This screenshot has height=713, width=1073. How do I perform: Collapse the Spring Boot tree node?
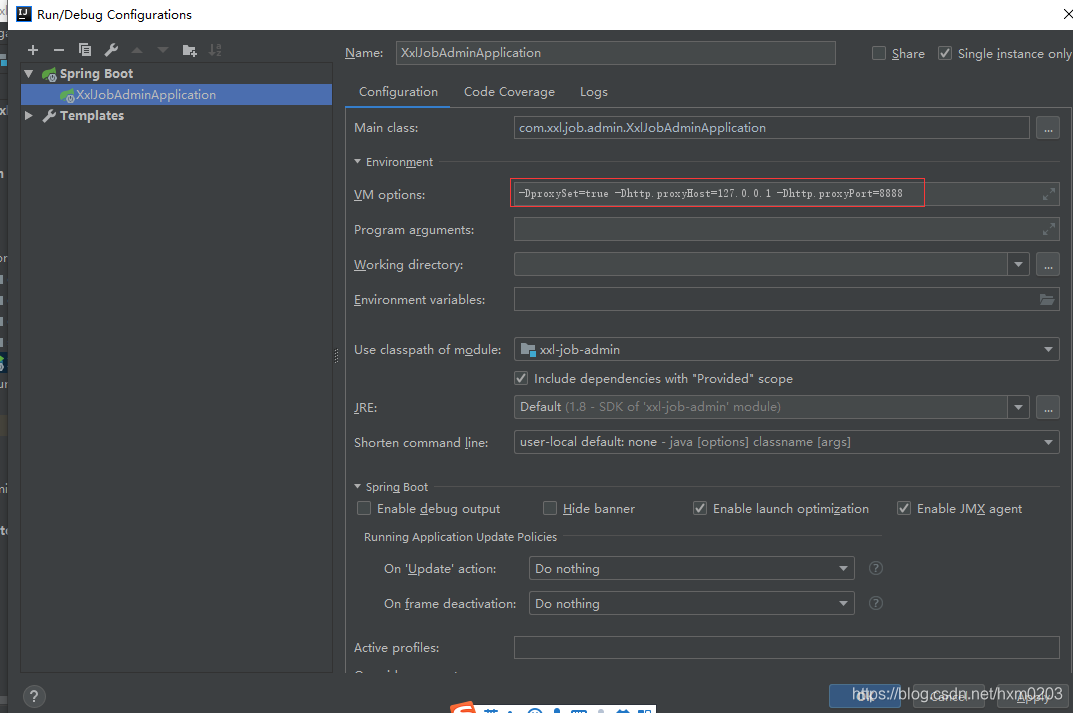coord(29,73)
